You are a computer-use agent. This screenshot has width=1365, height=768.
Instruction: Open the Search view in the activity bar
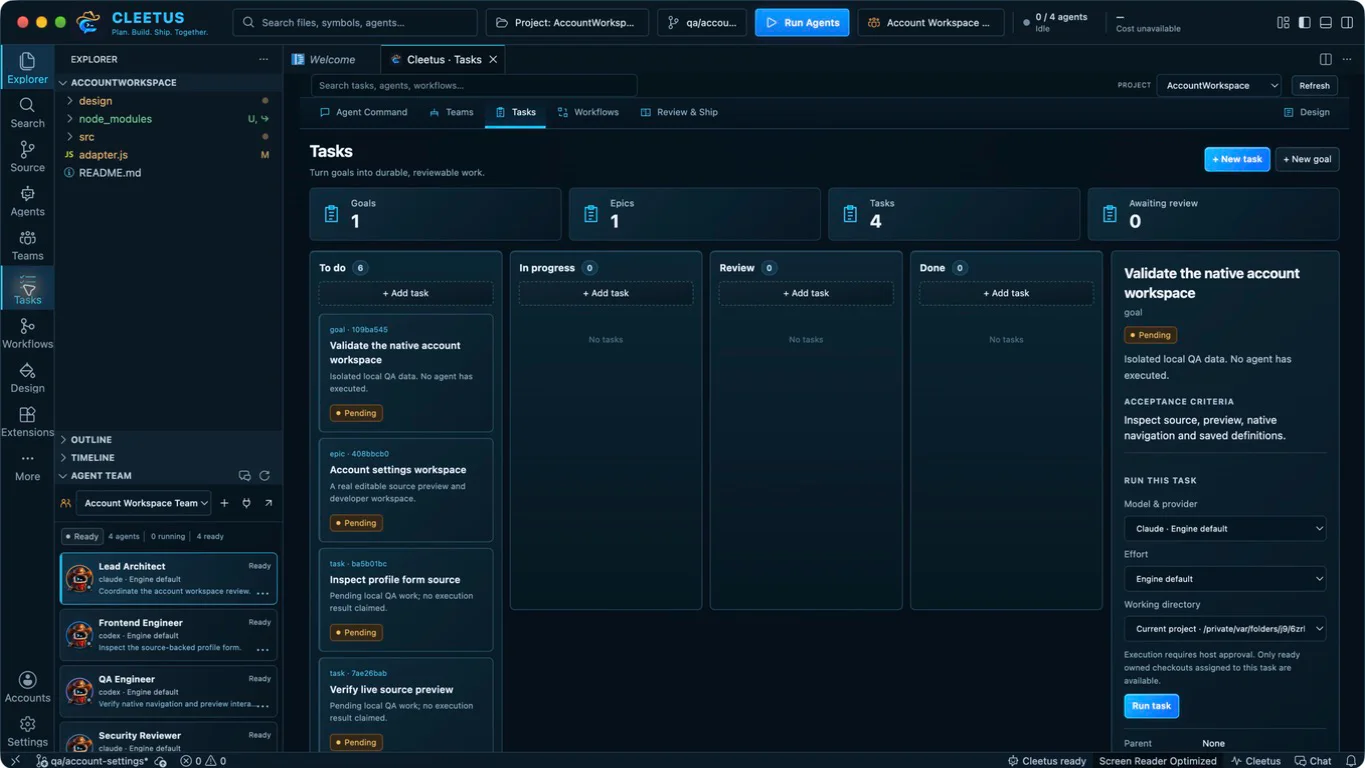(27, 112)
